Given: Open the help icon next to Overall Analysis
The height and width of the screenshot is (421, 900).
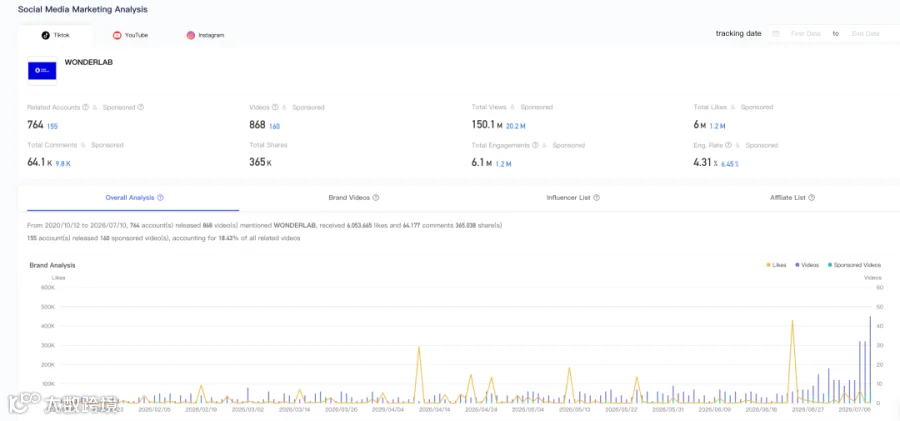Looking at the screenshot, I should click(161, 198).
